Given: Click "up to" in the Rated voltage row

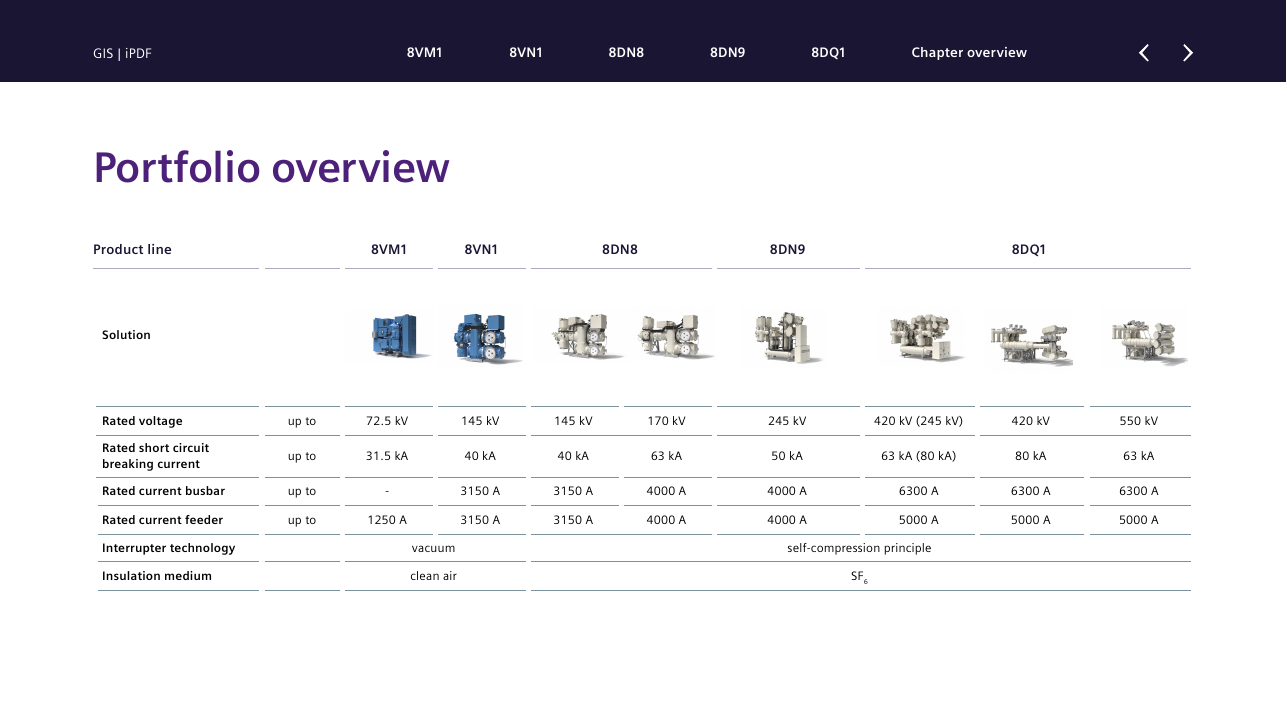Looking at the screenshot, I should (302, 421).
